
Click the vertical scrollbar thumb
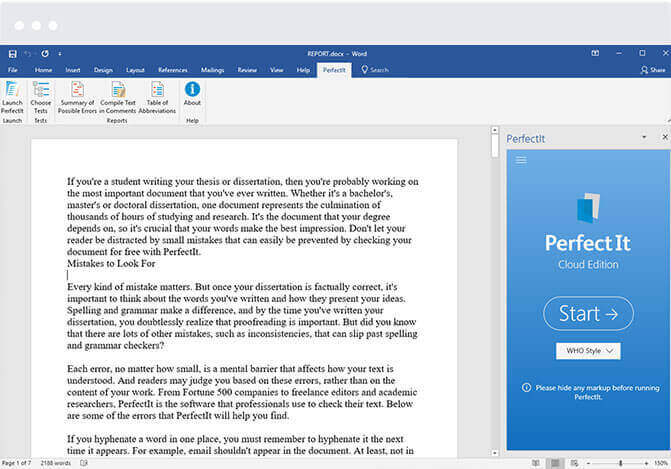point(495,145)
